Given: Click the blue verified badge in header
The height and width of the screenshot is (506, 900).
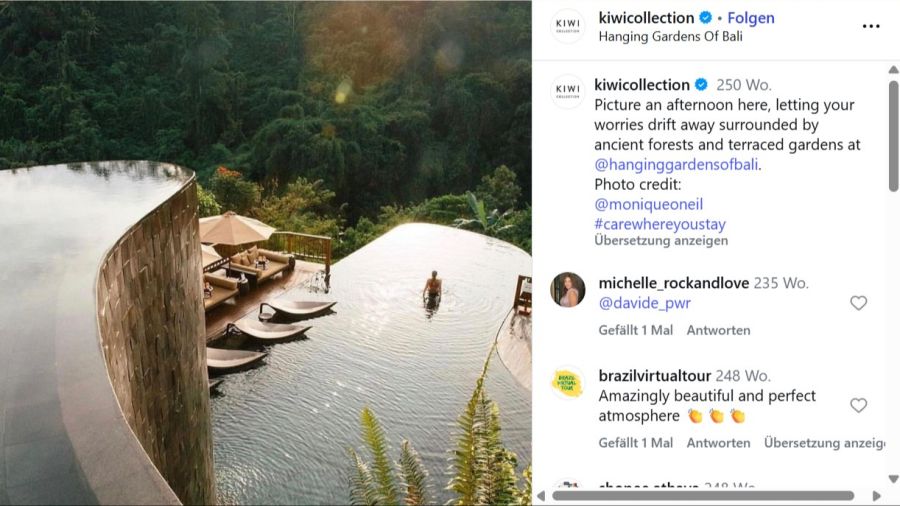Looking at the screenshot, I should (x=705, y=18).
